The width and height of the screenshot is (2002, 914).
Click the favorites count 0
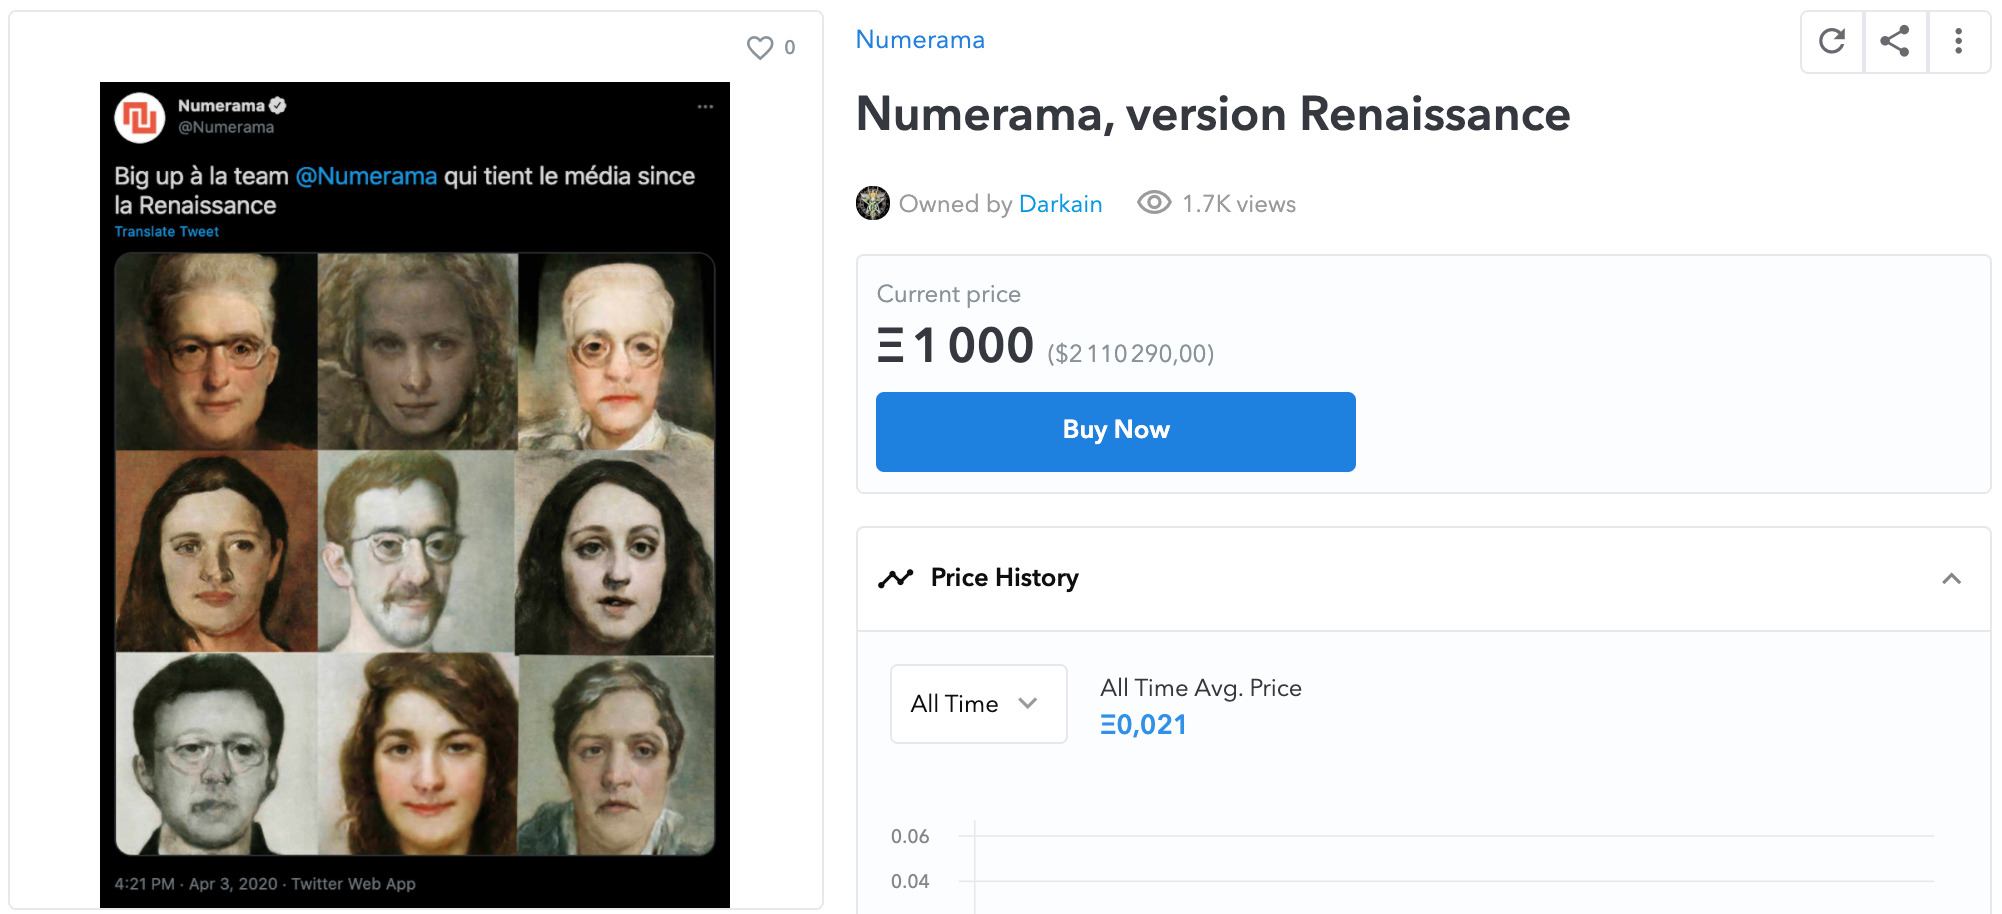tap(790, 47)
